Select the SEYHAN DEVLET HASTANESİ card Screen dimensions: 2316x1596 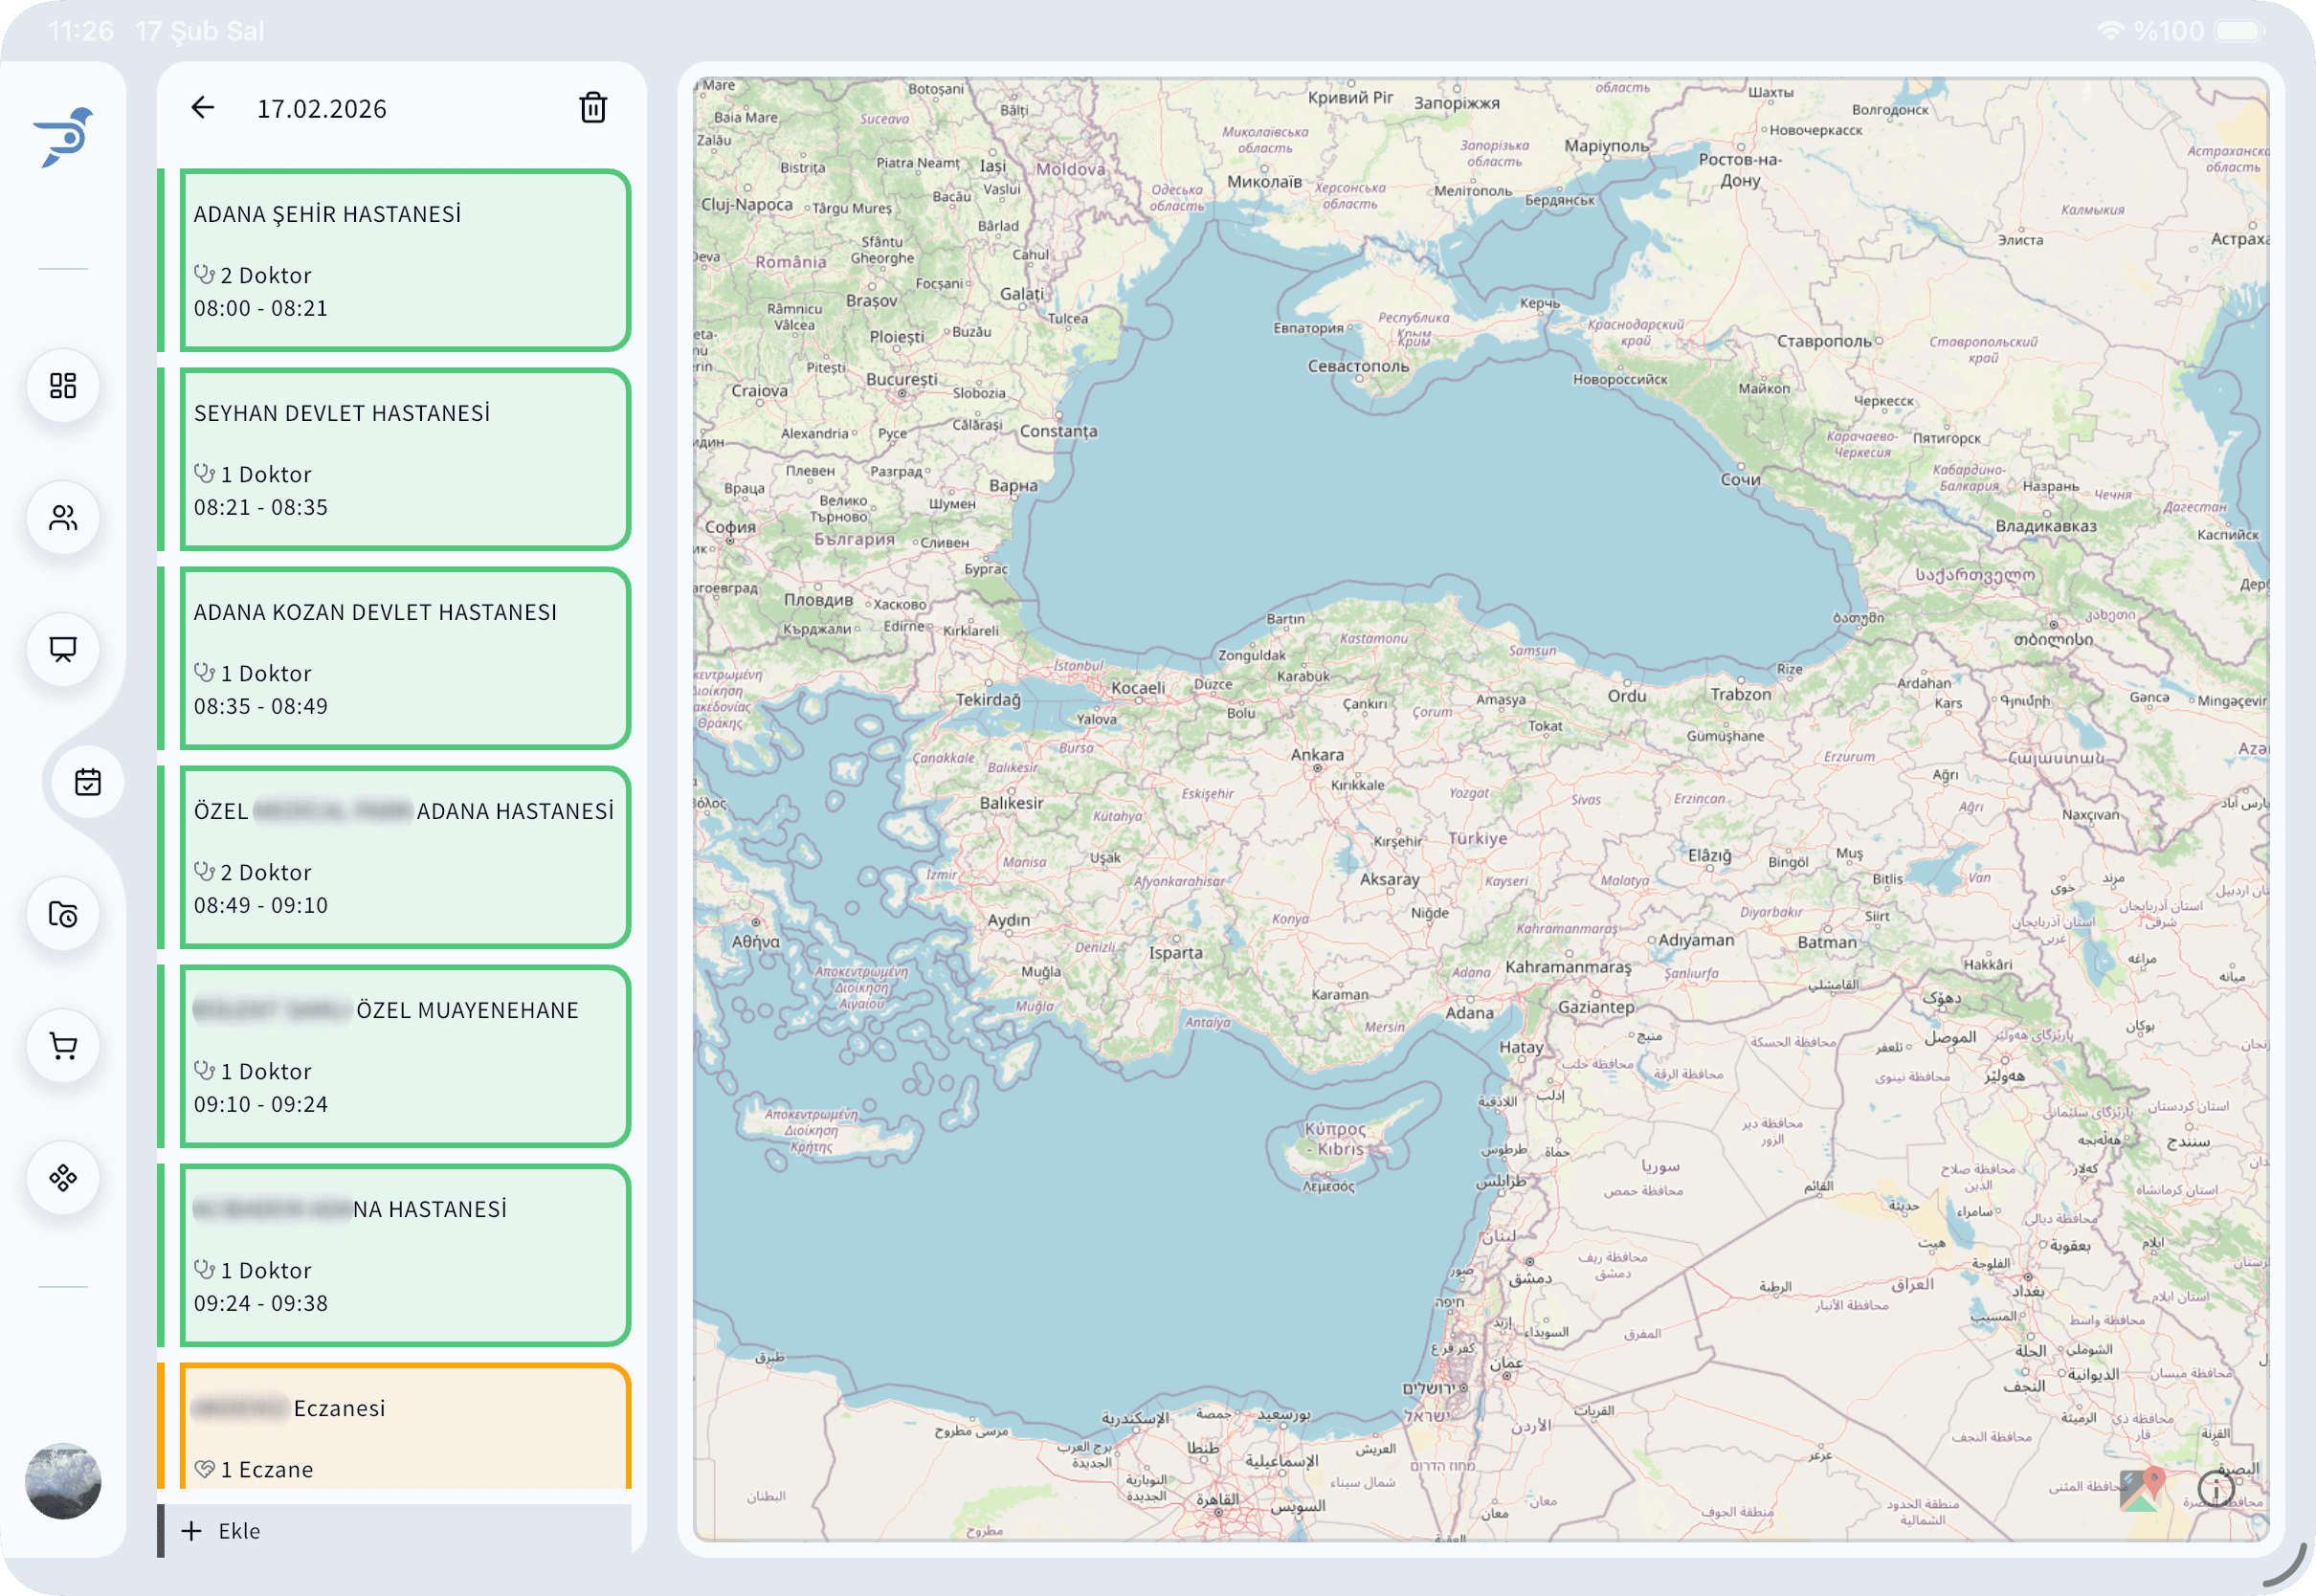tap(403, 459)
